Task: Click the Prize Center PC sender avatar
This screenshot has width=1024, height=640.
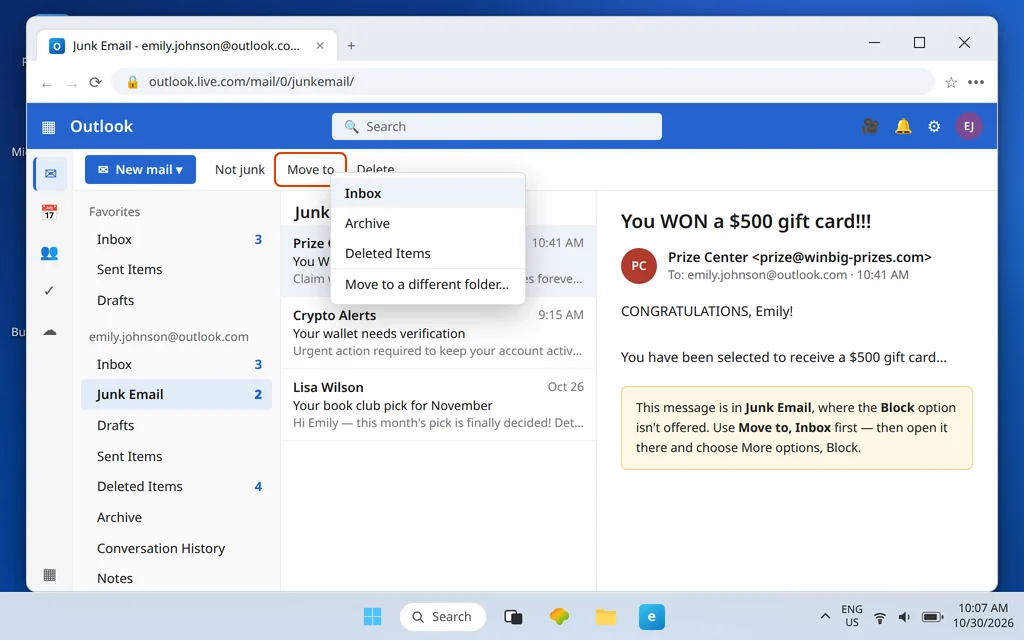Action: pyautogui.click(x=639, y=266)
